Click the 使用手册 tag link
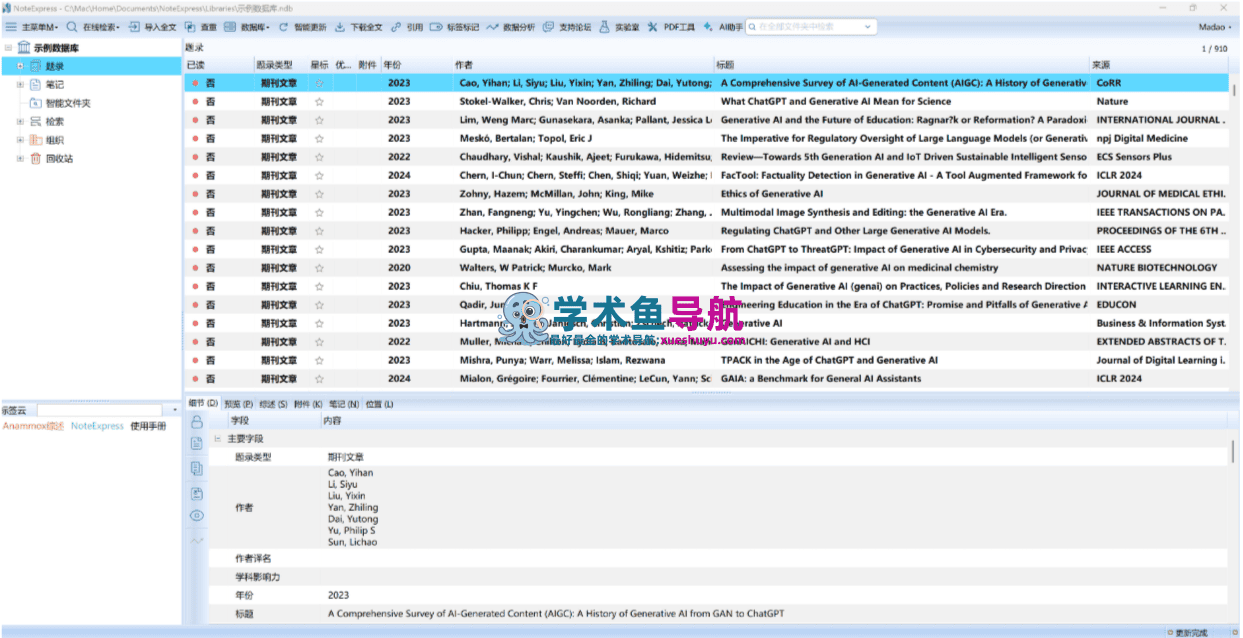Screen dimensions: 1243x638 coord(148,426)
